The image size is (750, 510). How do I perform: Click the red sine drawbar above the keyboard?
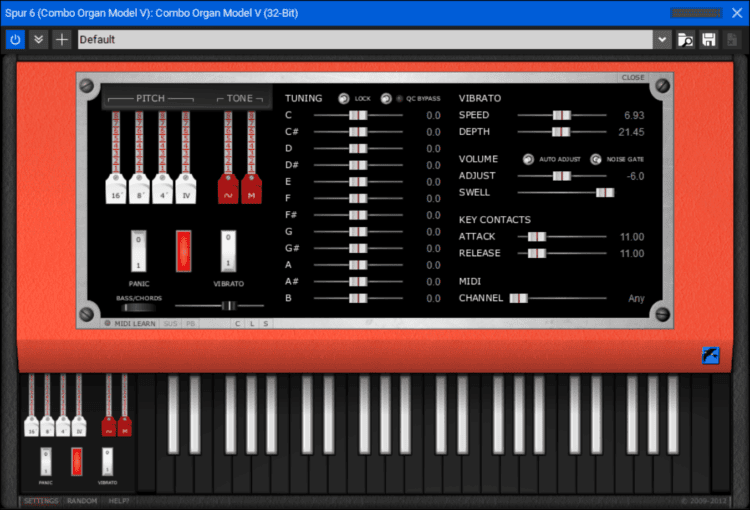(109, 425)
